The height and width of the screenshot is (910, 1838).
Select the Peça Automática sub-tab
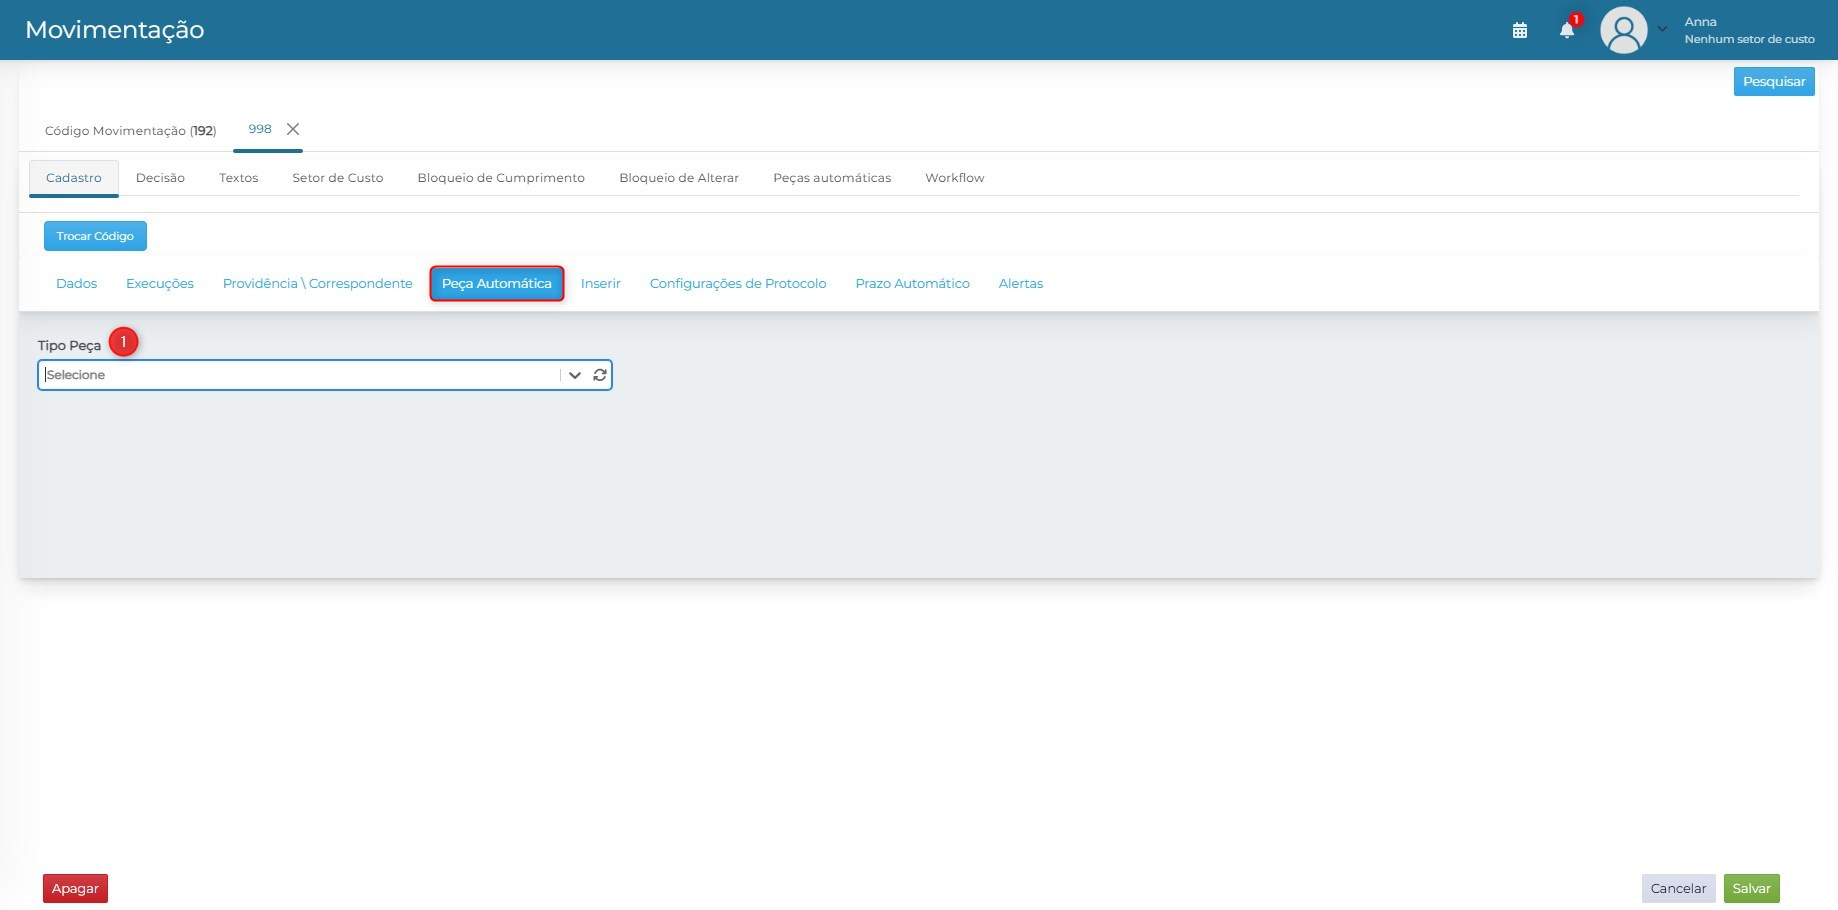click(x=497, y=284)
